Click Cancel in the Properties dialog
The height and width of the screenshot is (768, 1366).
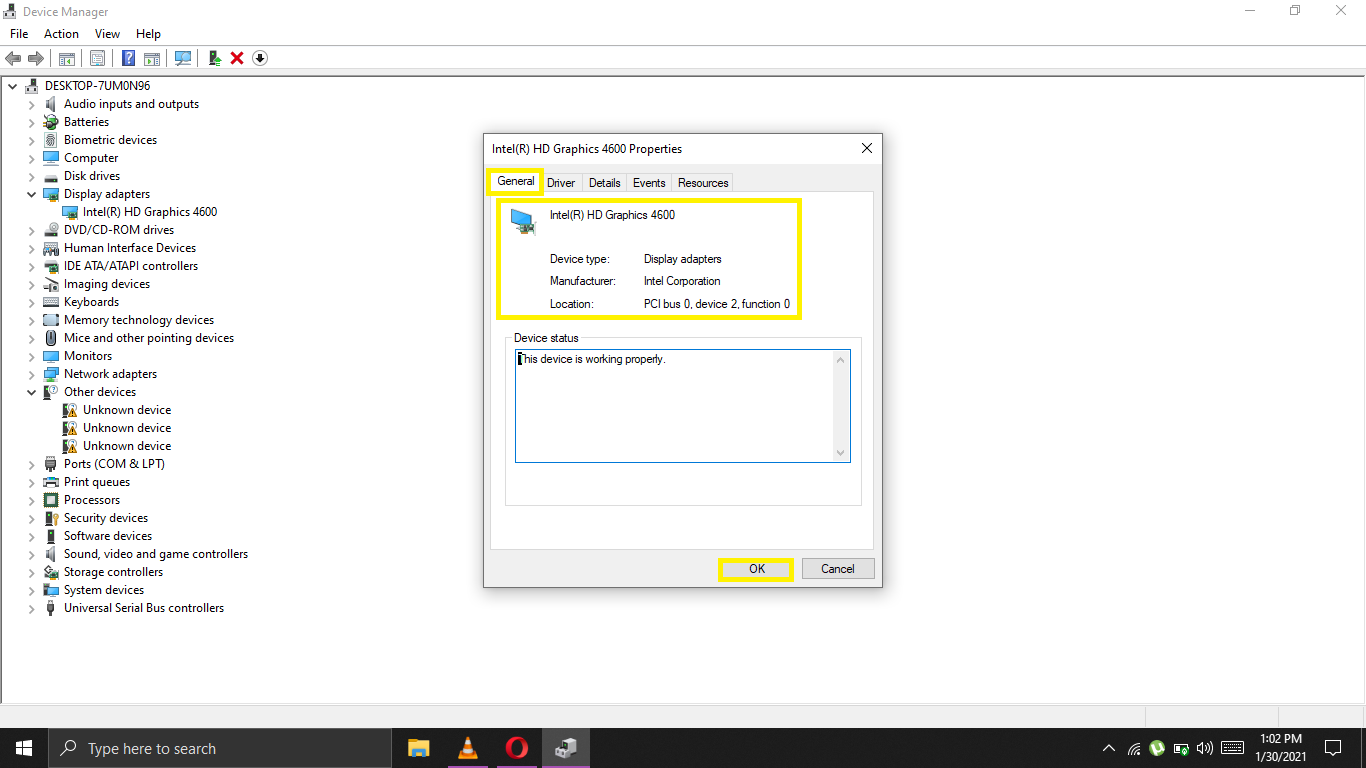tap(838, 569)
